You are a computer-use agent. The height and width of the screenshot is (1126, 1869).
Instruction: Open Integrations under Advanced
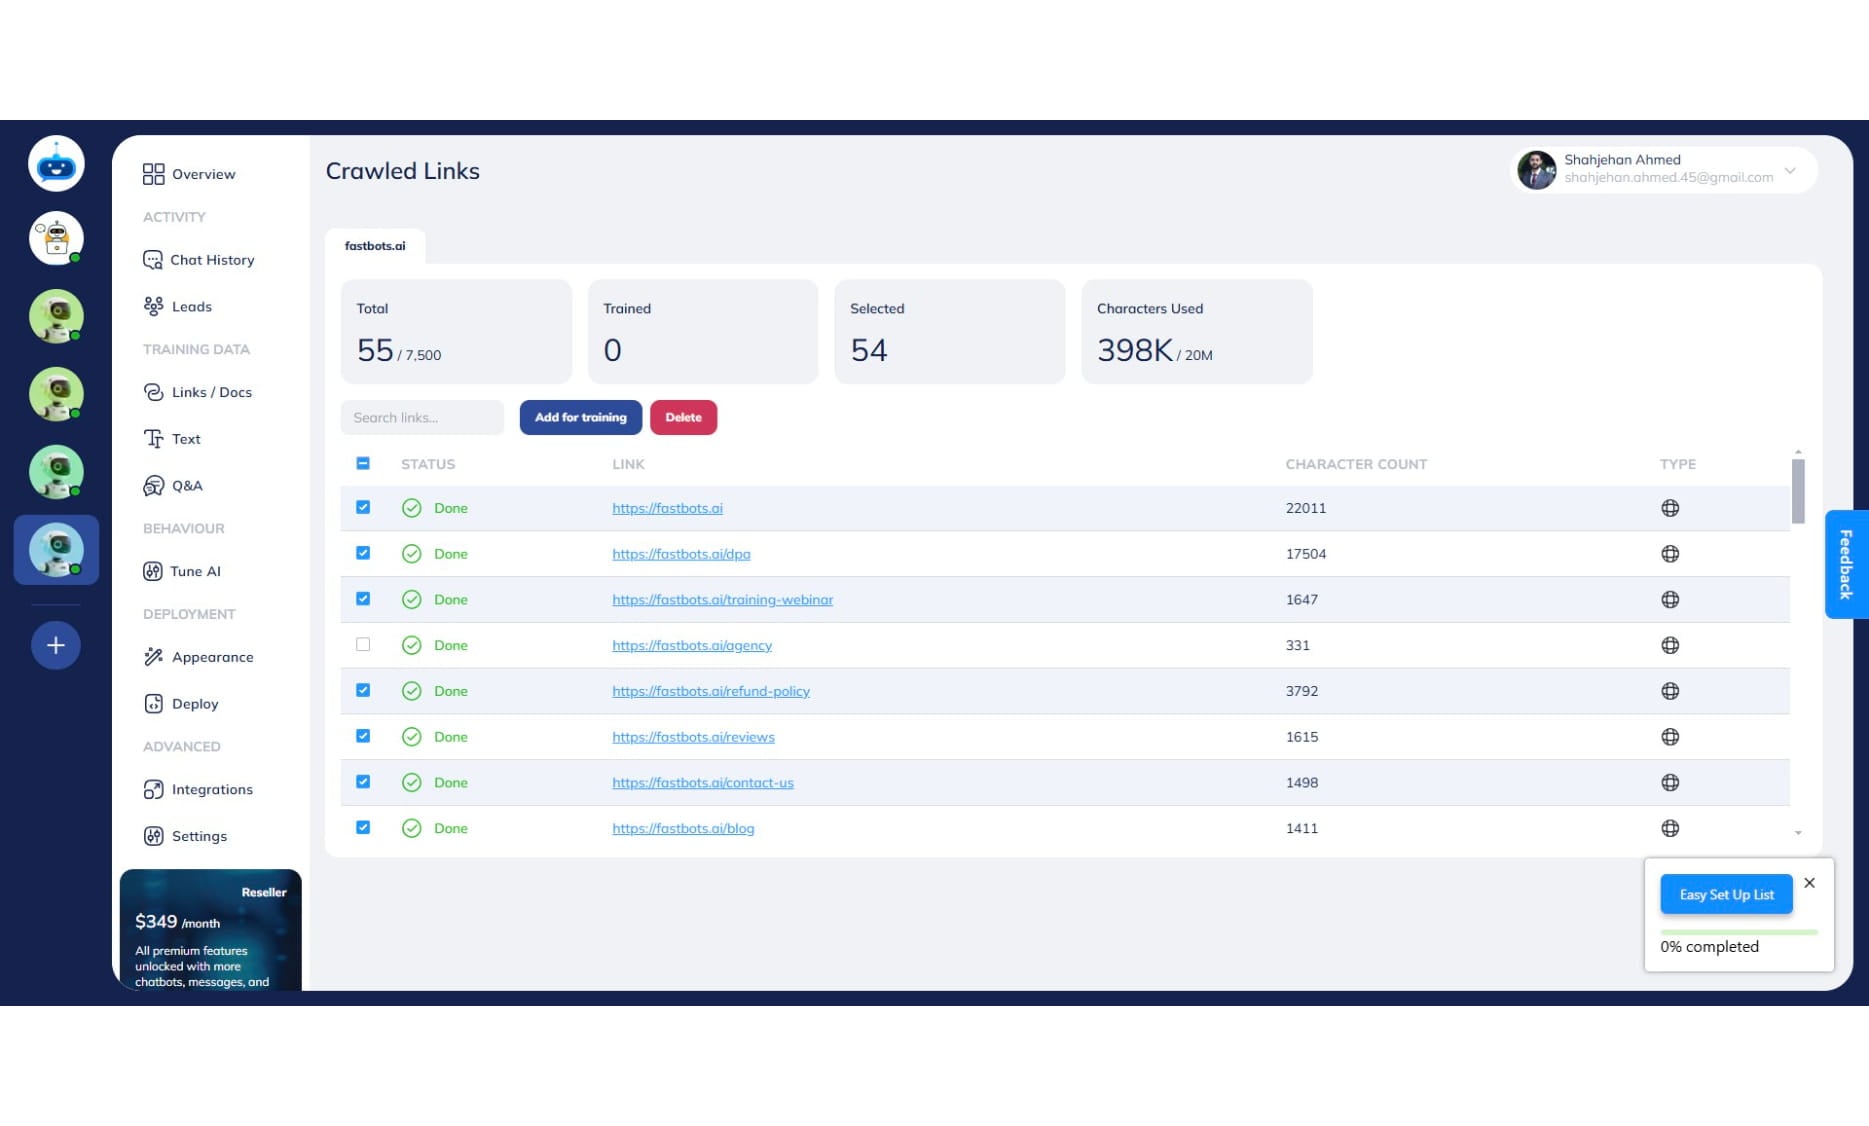click(x=212, y=789)
